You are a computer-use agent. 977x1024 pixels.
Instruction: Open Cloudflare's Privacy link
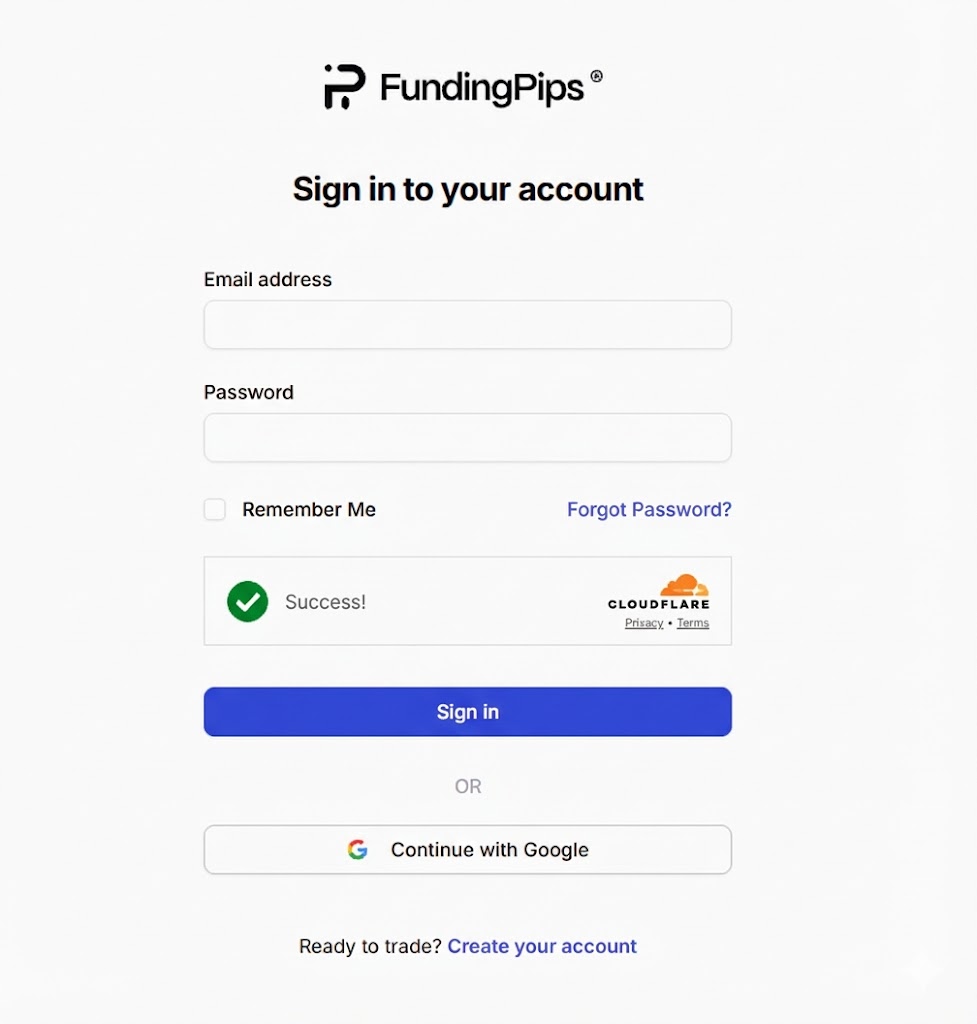click(642, 622)
